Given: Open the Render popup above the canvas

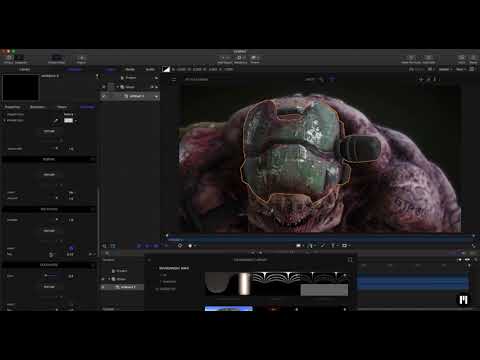Looking at the screenshot, I should [445, 69].
